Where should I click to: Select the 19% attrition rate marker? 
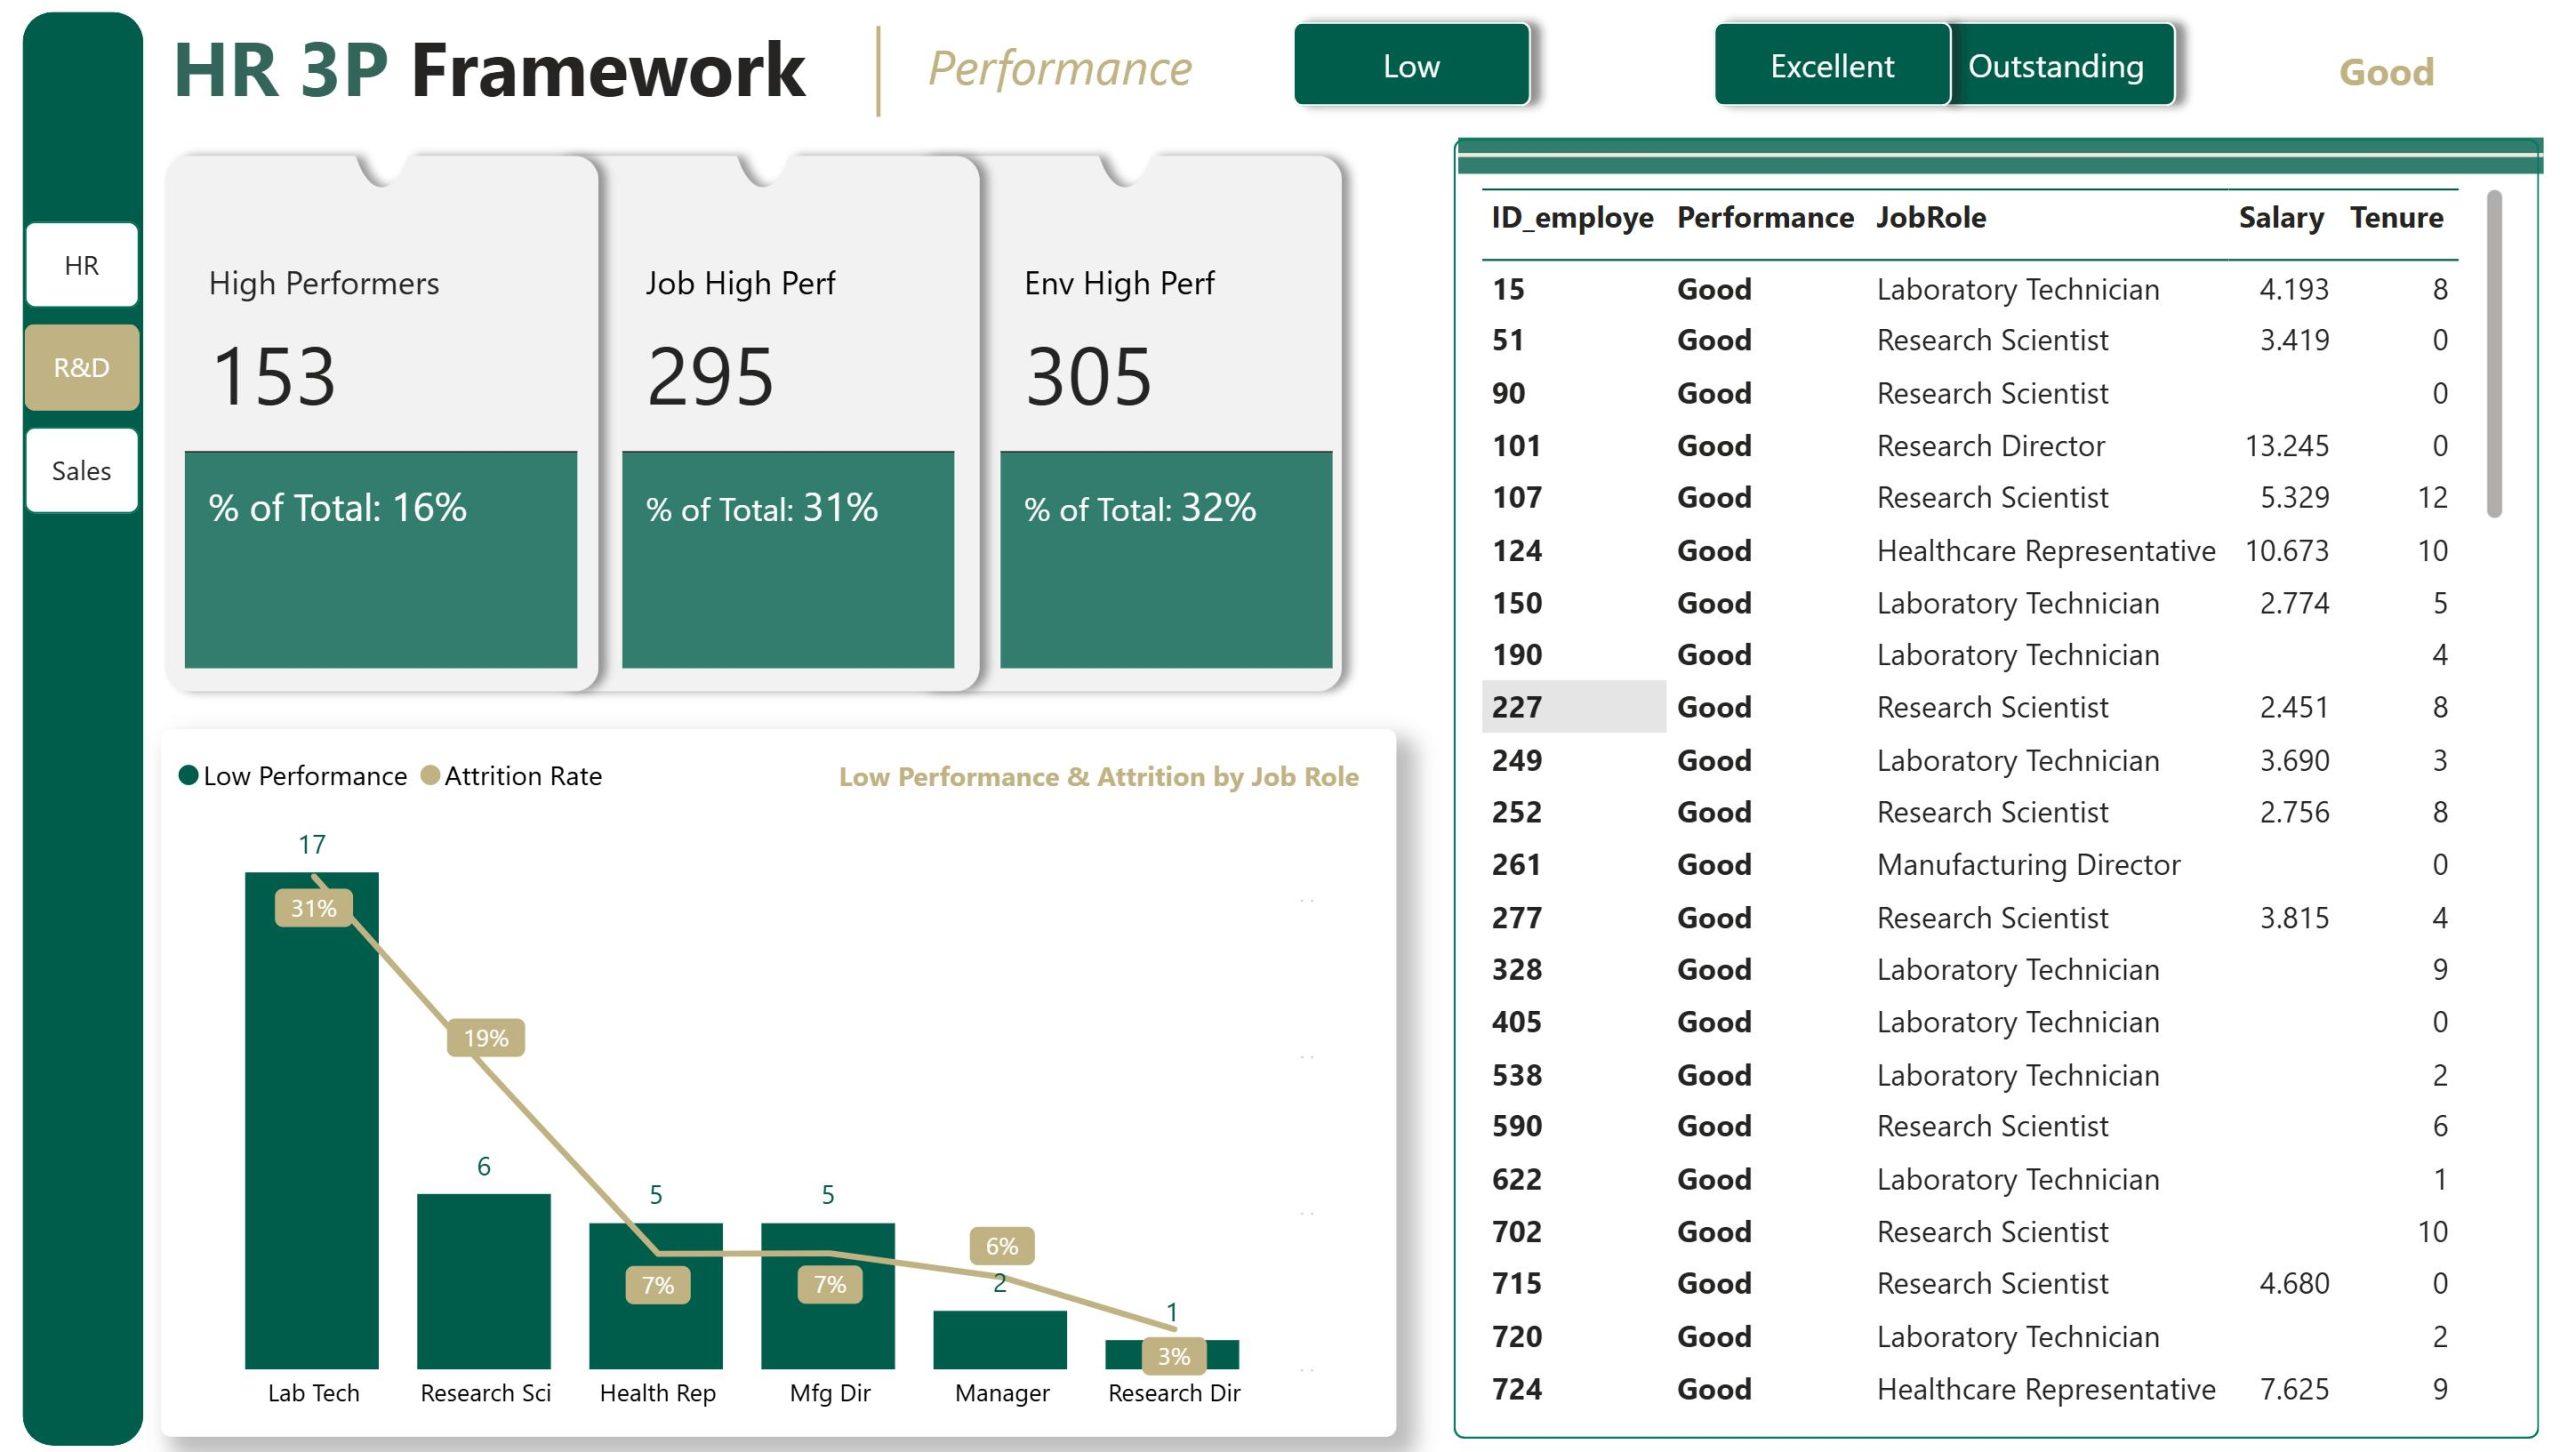tap(486, 1038)
